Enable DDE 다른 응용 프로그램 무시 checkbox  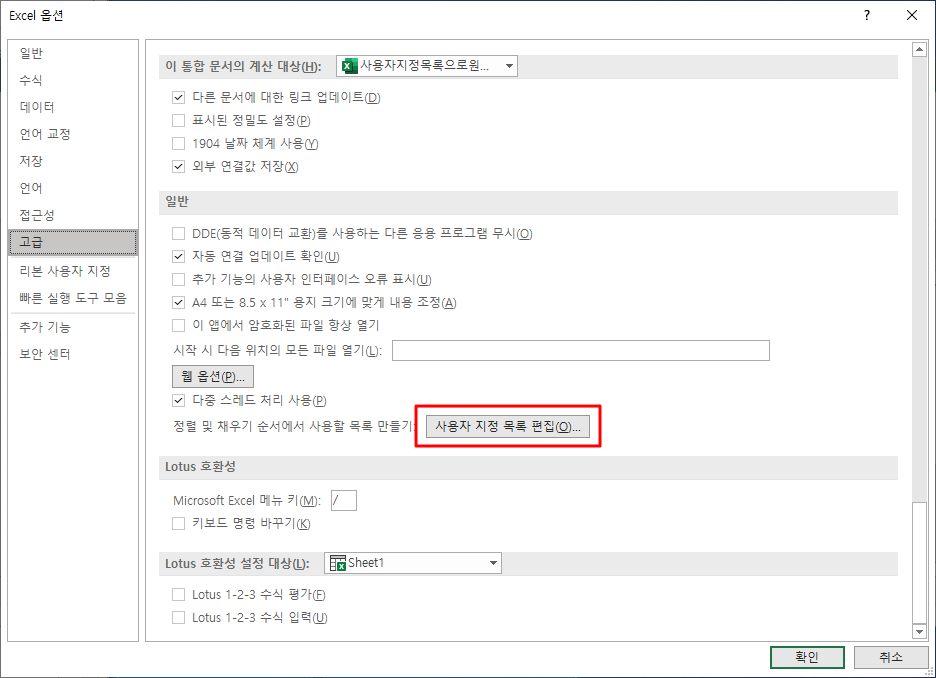[178, 233]
